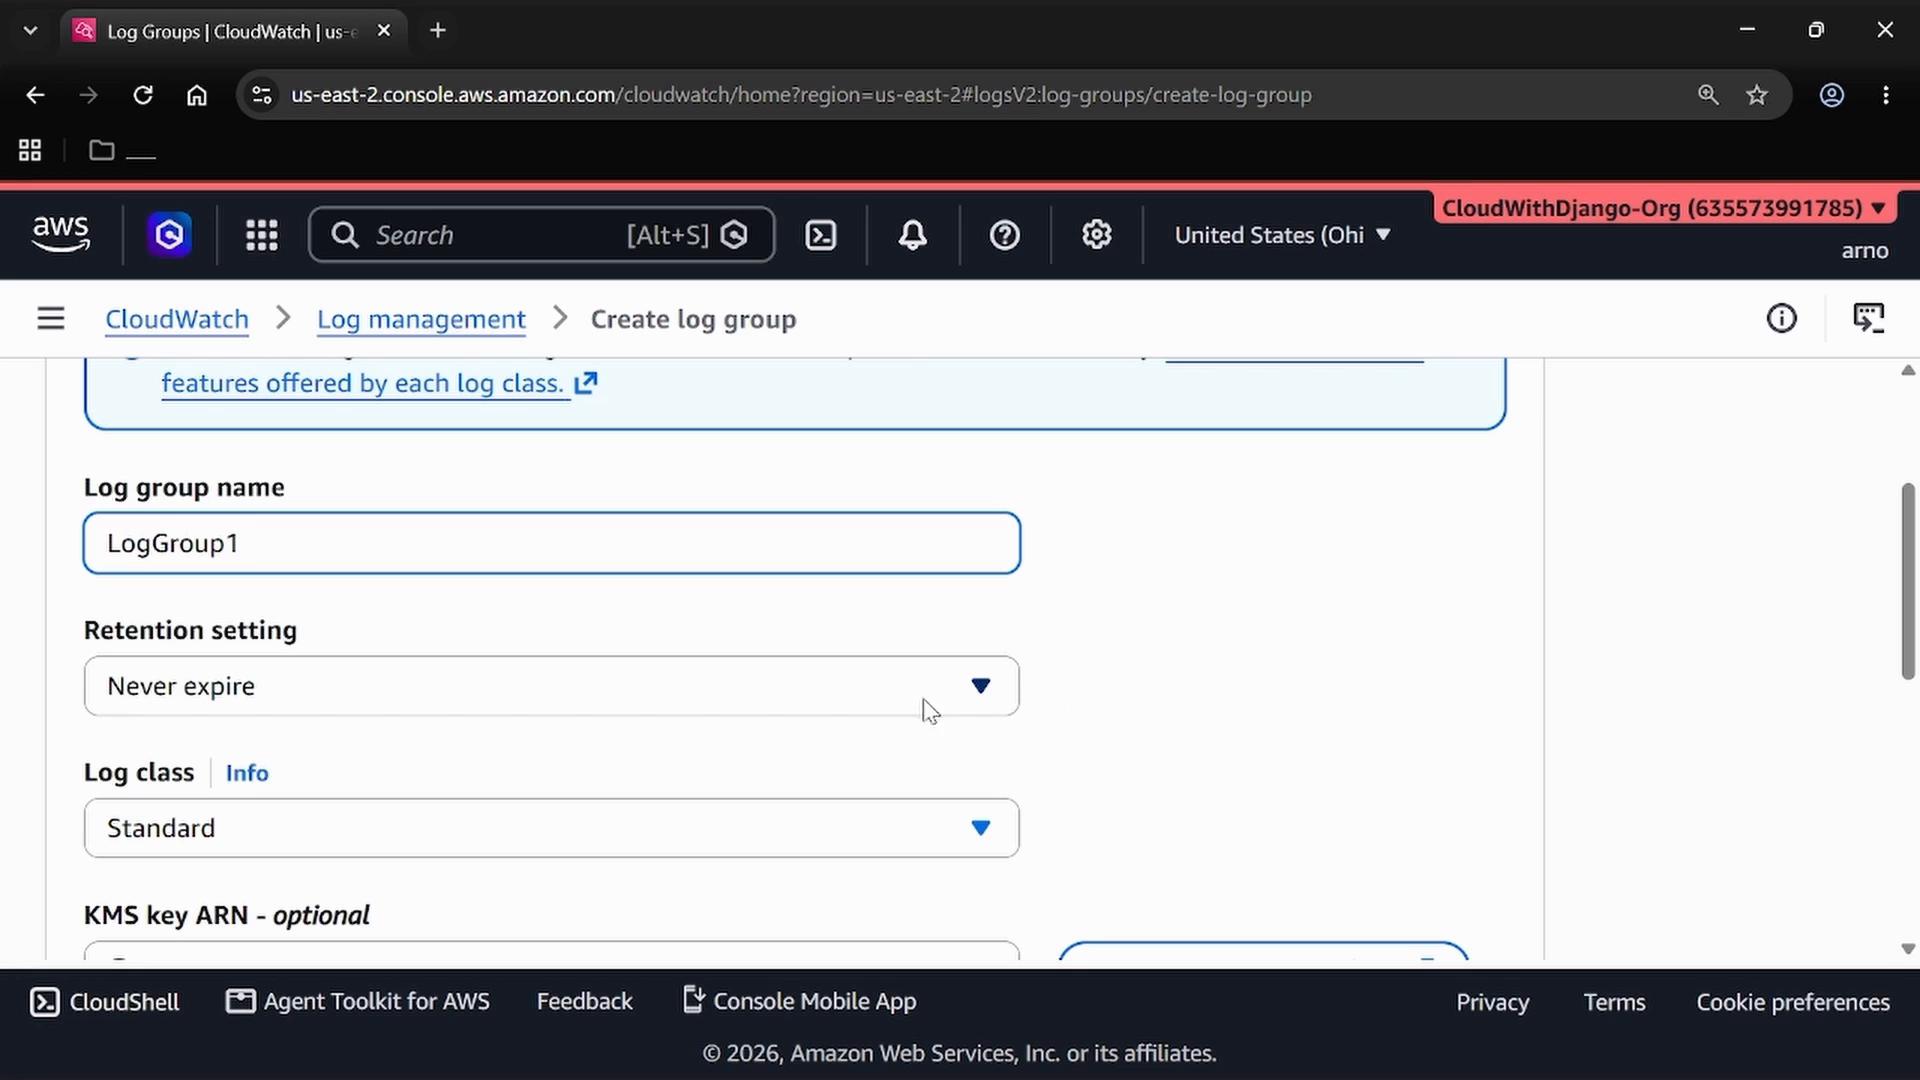Open the info panel icon
The image size is (1920, 1080).
point(1781,318)
